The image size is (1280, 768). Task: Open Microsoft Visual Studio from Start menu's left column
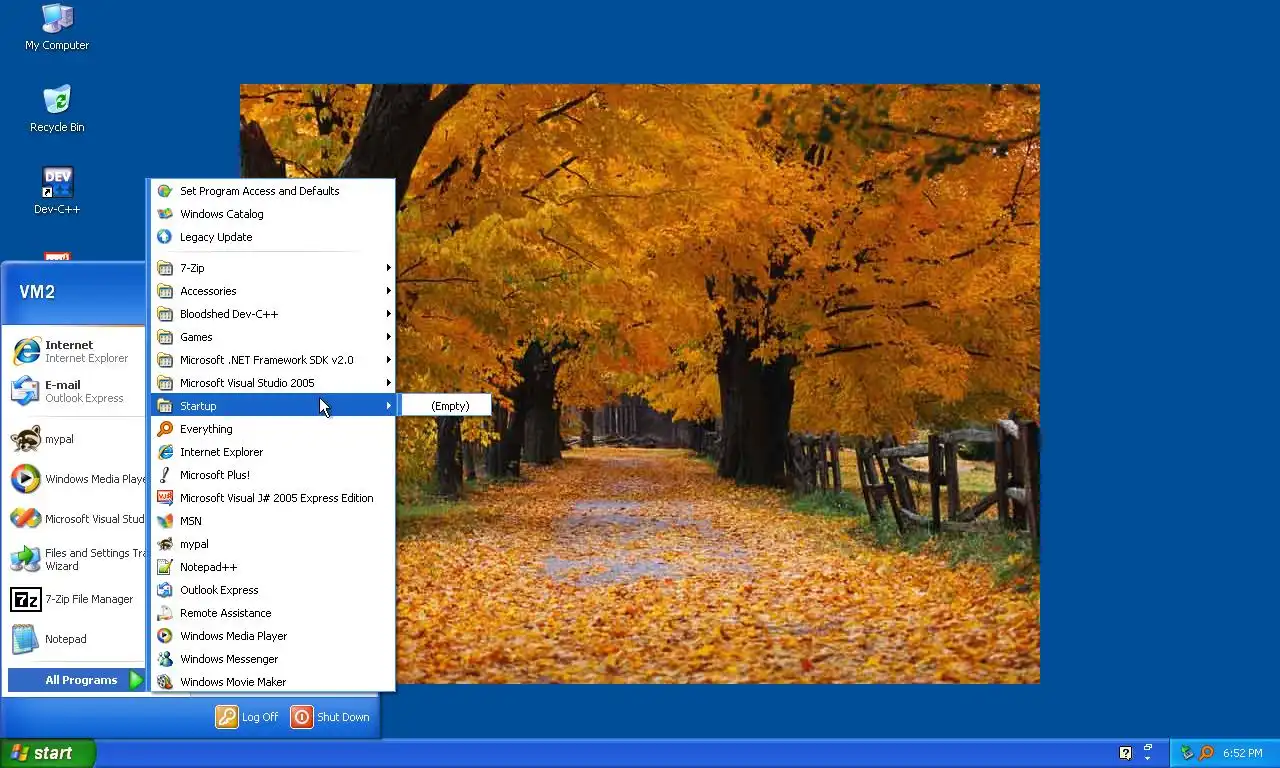[76, 519]
